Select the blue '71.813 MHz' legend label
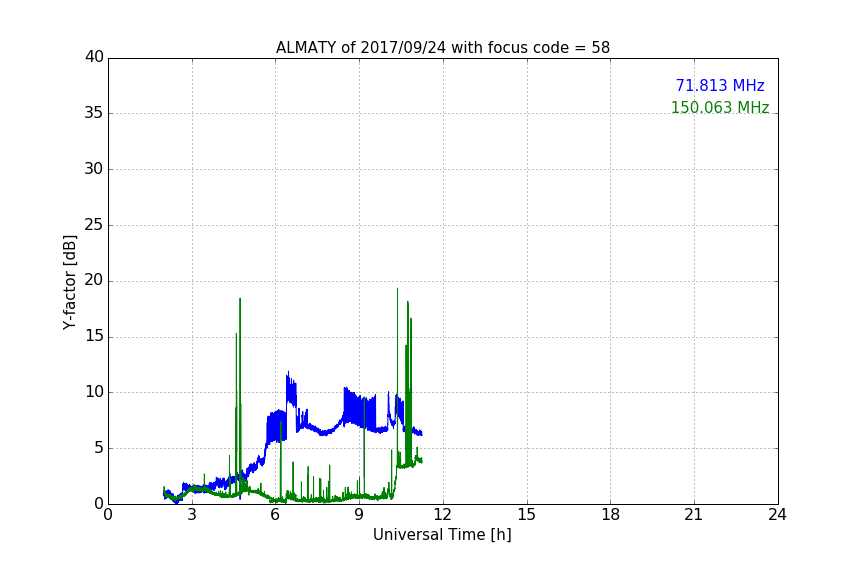 pos(720,85)
